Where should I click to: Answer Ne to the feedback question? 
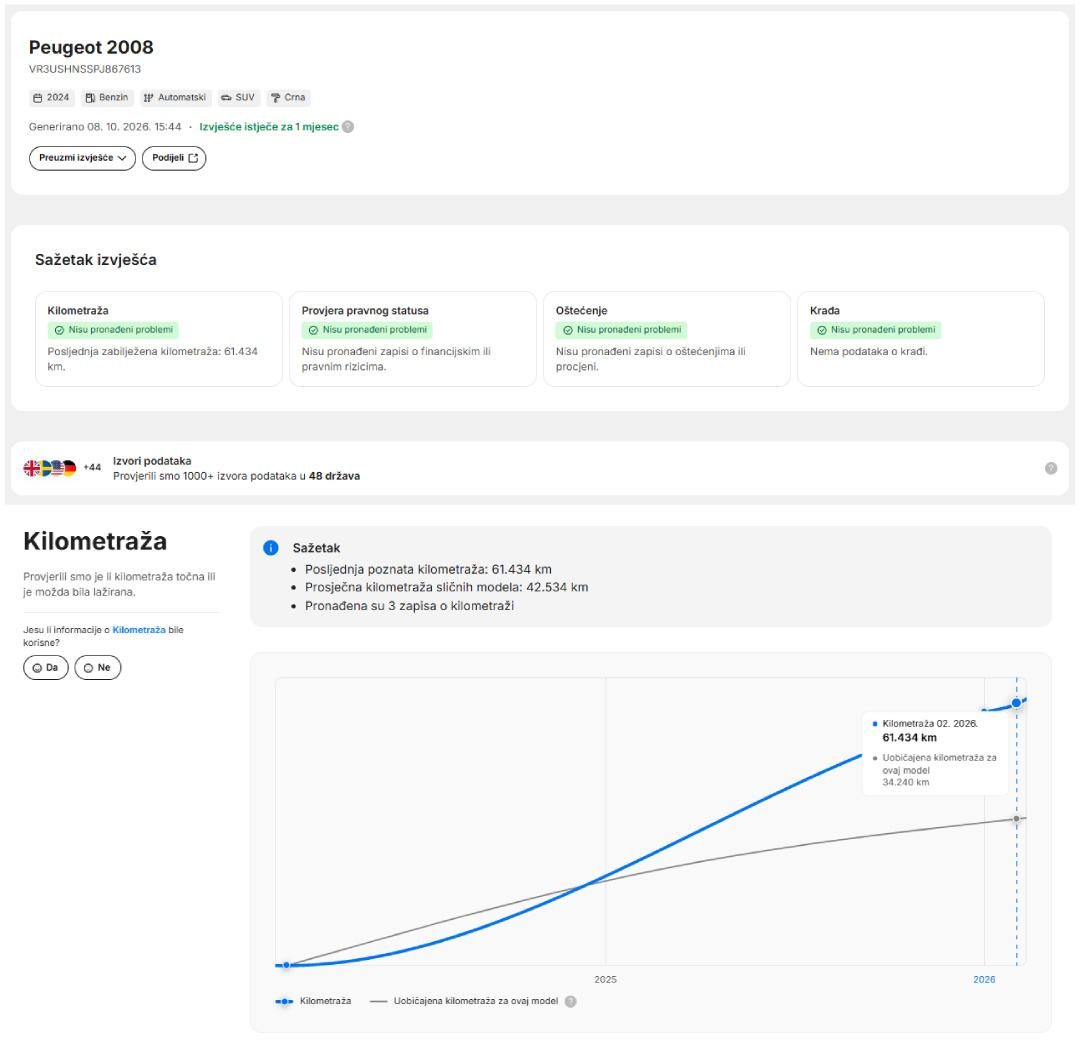coord(98,667)
